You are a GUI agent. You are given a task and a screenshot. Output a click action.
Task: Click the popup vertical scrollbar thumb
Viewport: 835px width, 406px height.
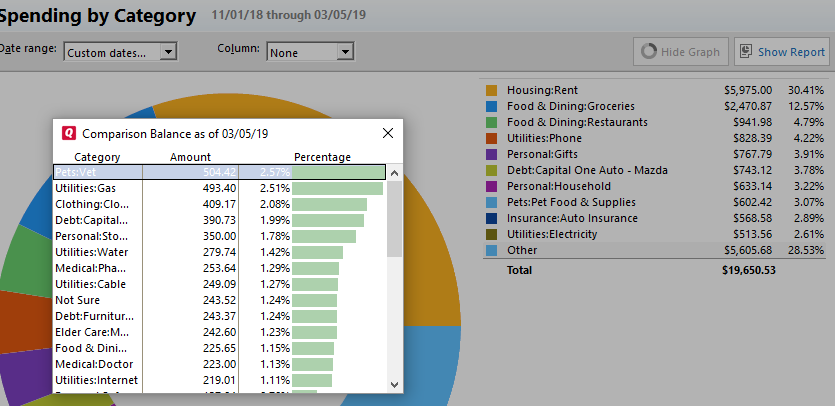[395, 219]
